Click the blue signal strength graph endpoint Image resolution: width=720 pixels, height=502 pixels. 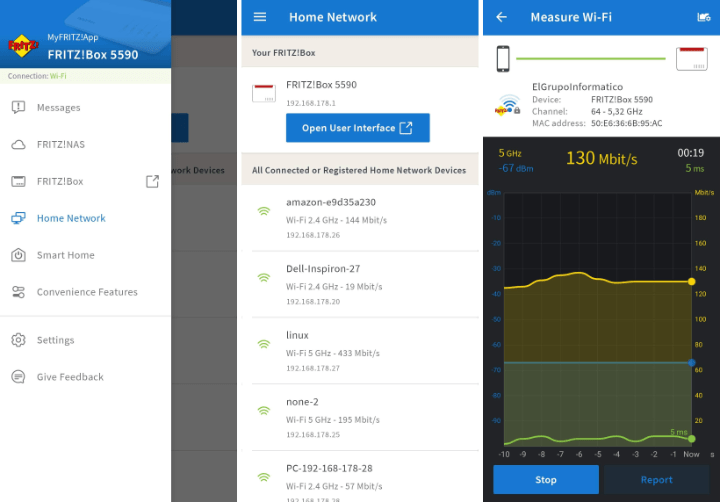click(692, 363)
